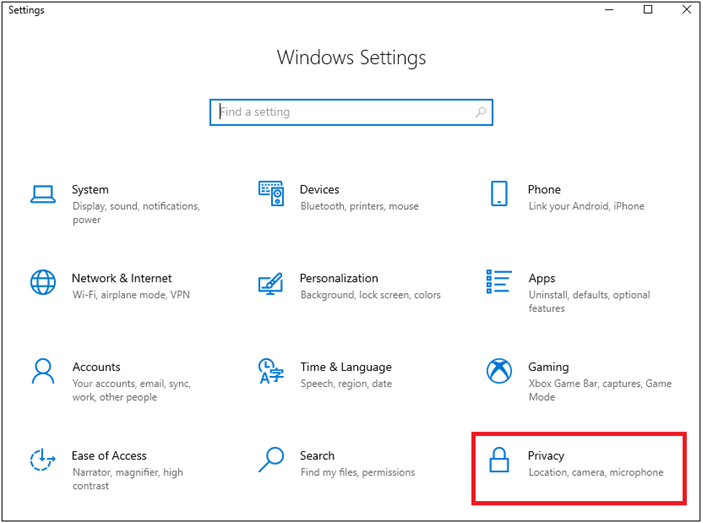The width and height of the screenshot is (703, 523).
Task: Maximize the Settings window
Action: 648,9
